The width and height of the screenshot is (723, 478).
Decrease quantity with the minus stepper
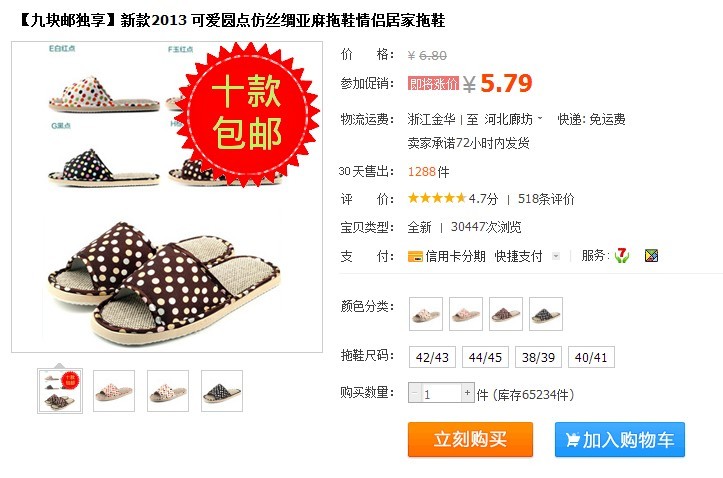(x=415, y=393)
